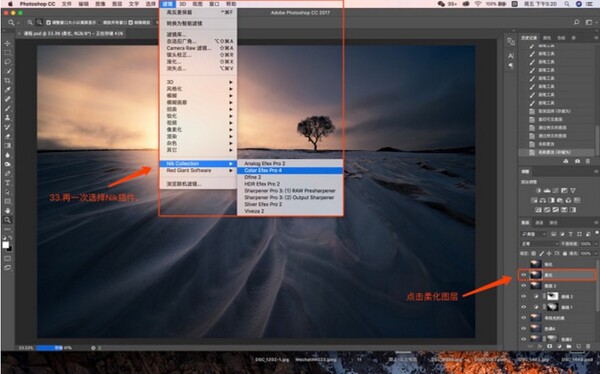Choose Analog Efex Pro 2
The image size is (600, 374).
click(290, 163)
